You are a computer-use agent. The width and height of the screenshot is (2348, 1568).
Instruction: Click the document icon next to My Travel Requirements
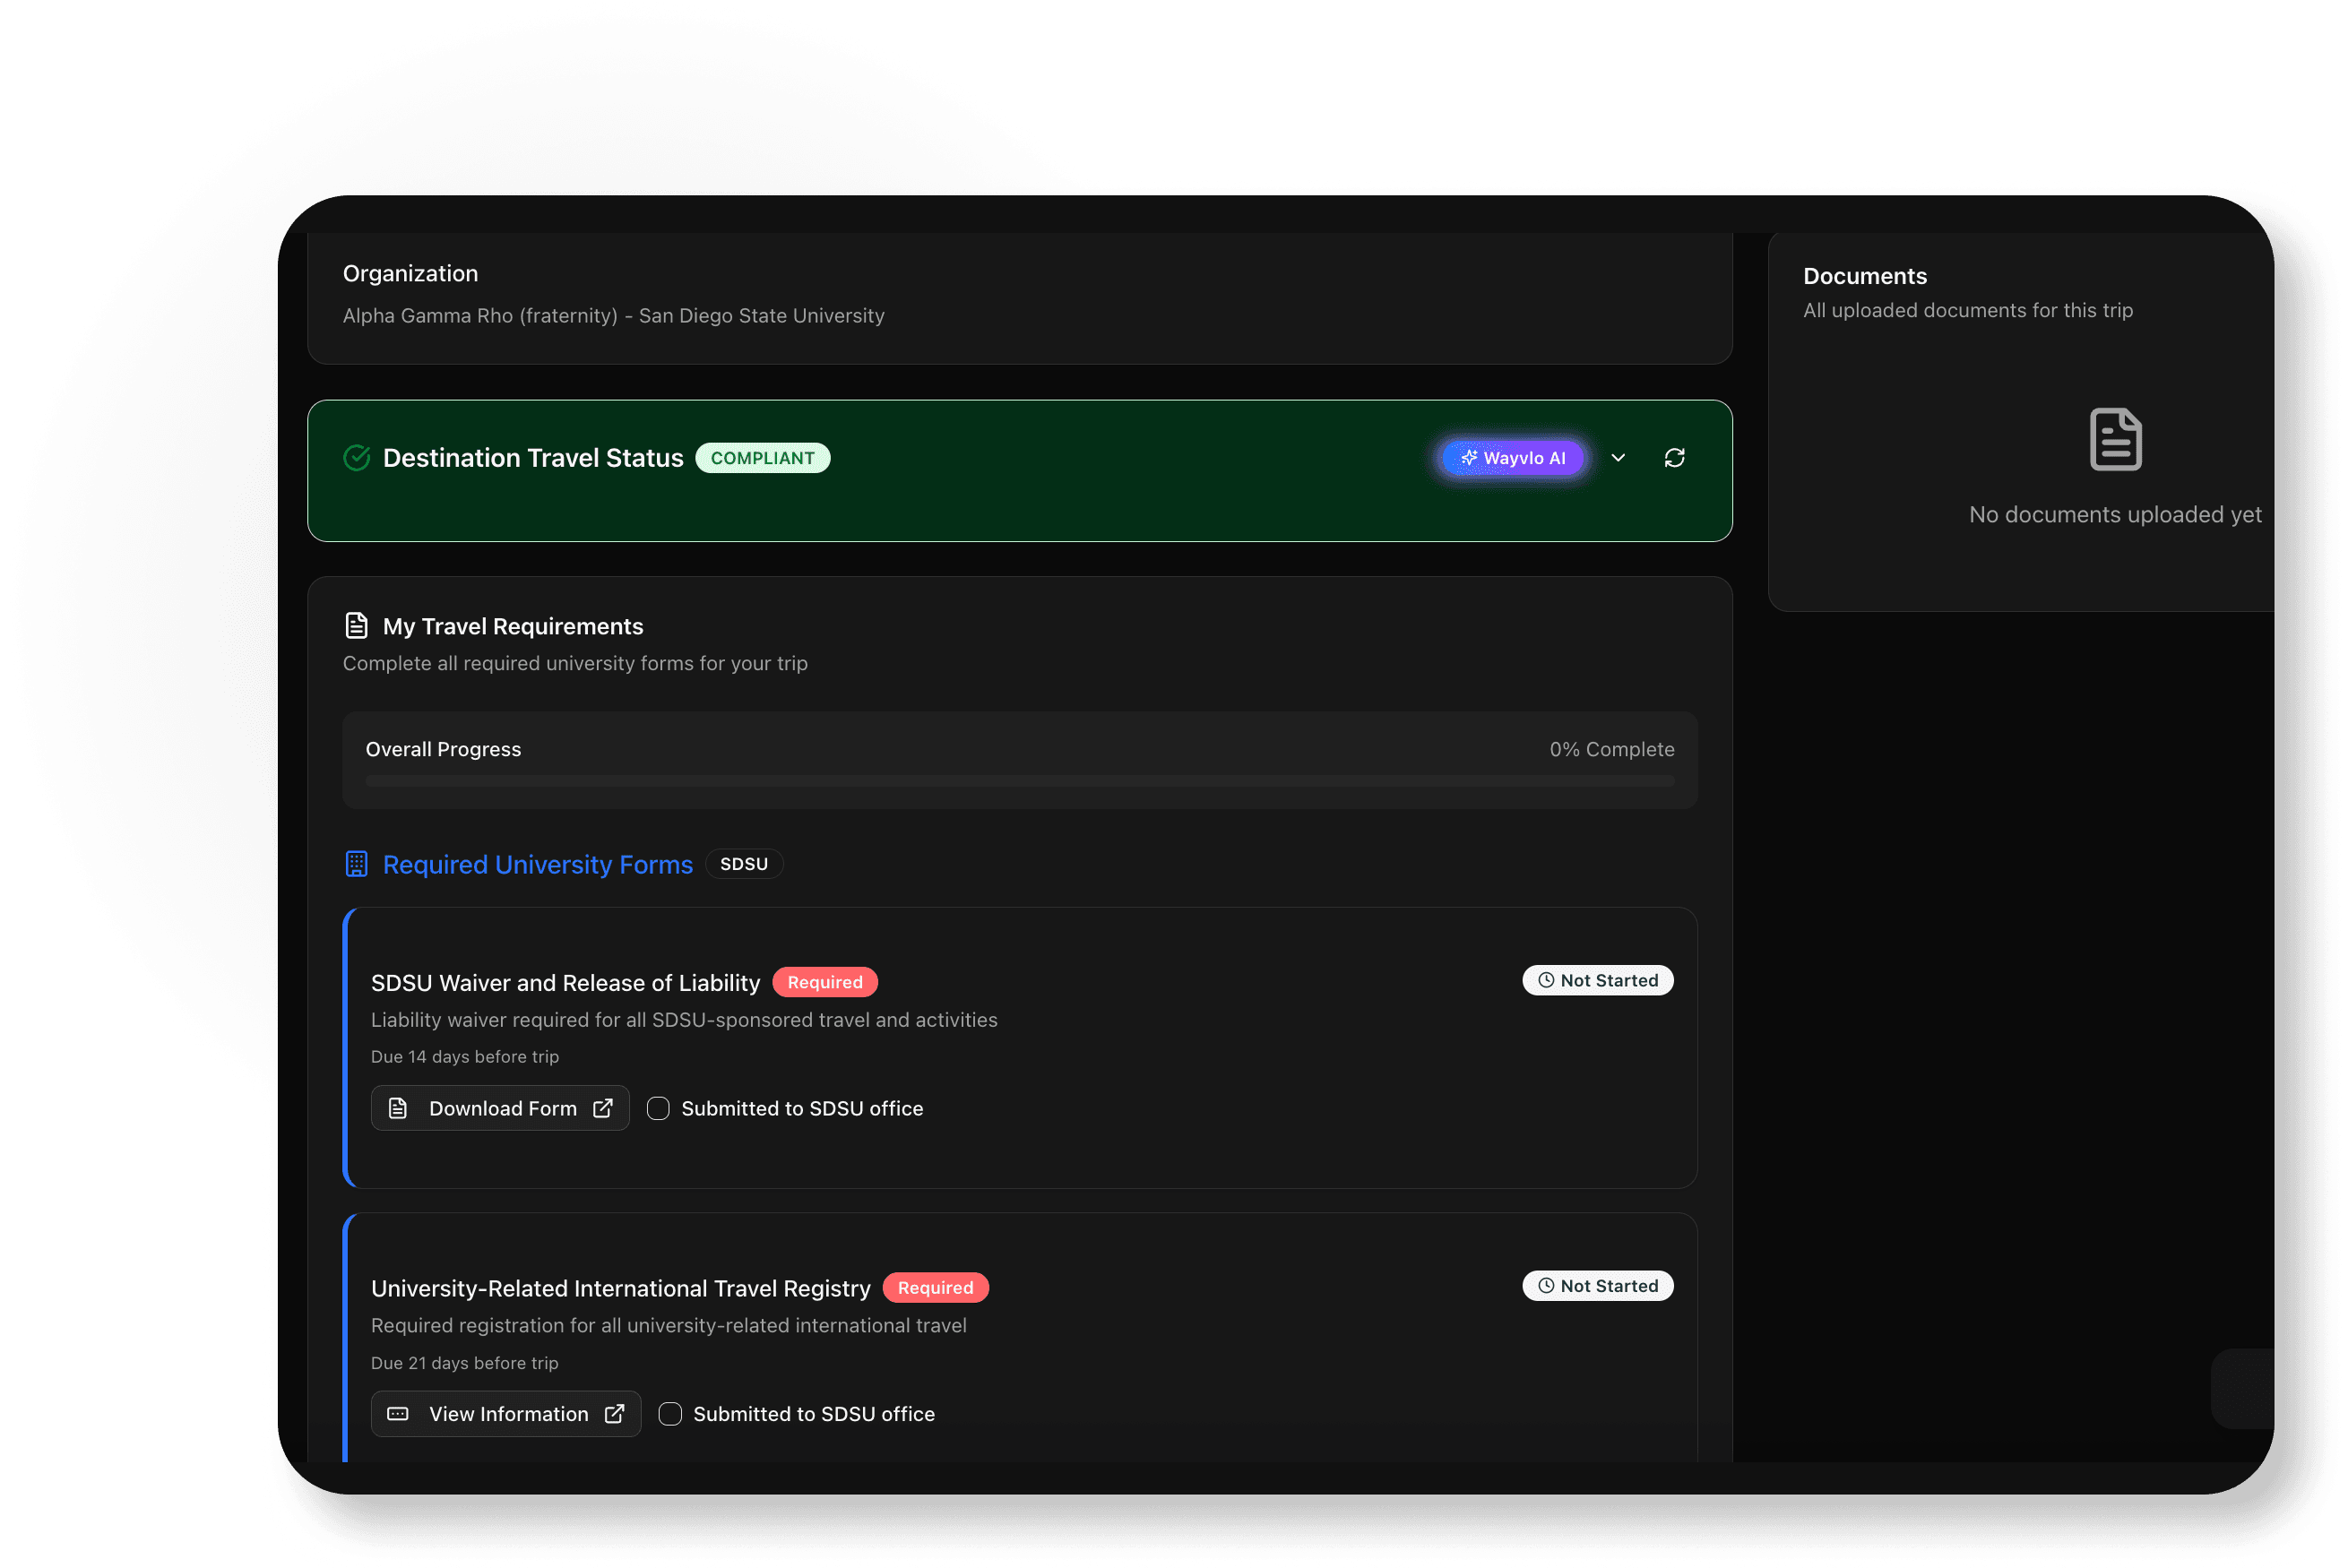(356, 626)
